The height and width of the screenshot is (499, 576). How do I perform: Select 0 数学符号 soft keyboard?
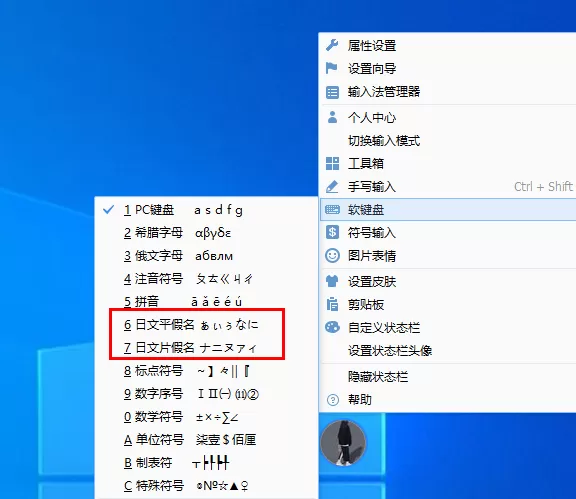[x=206, y=417]
